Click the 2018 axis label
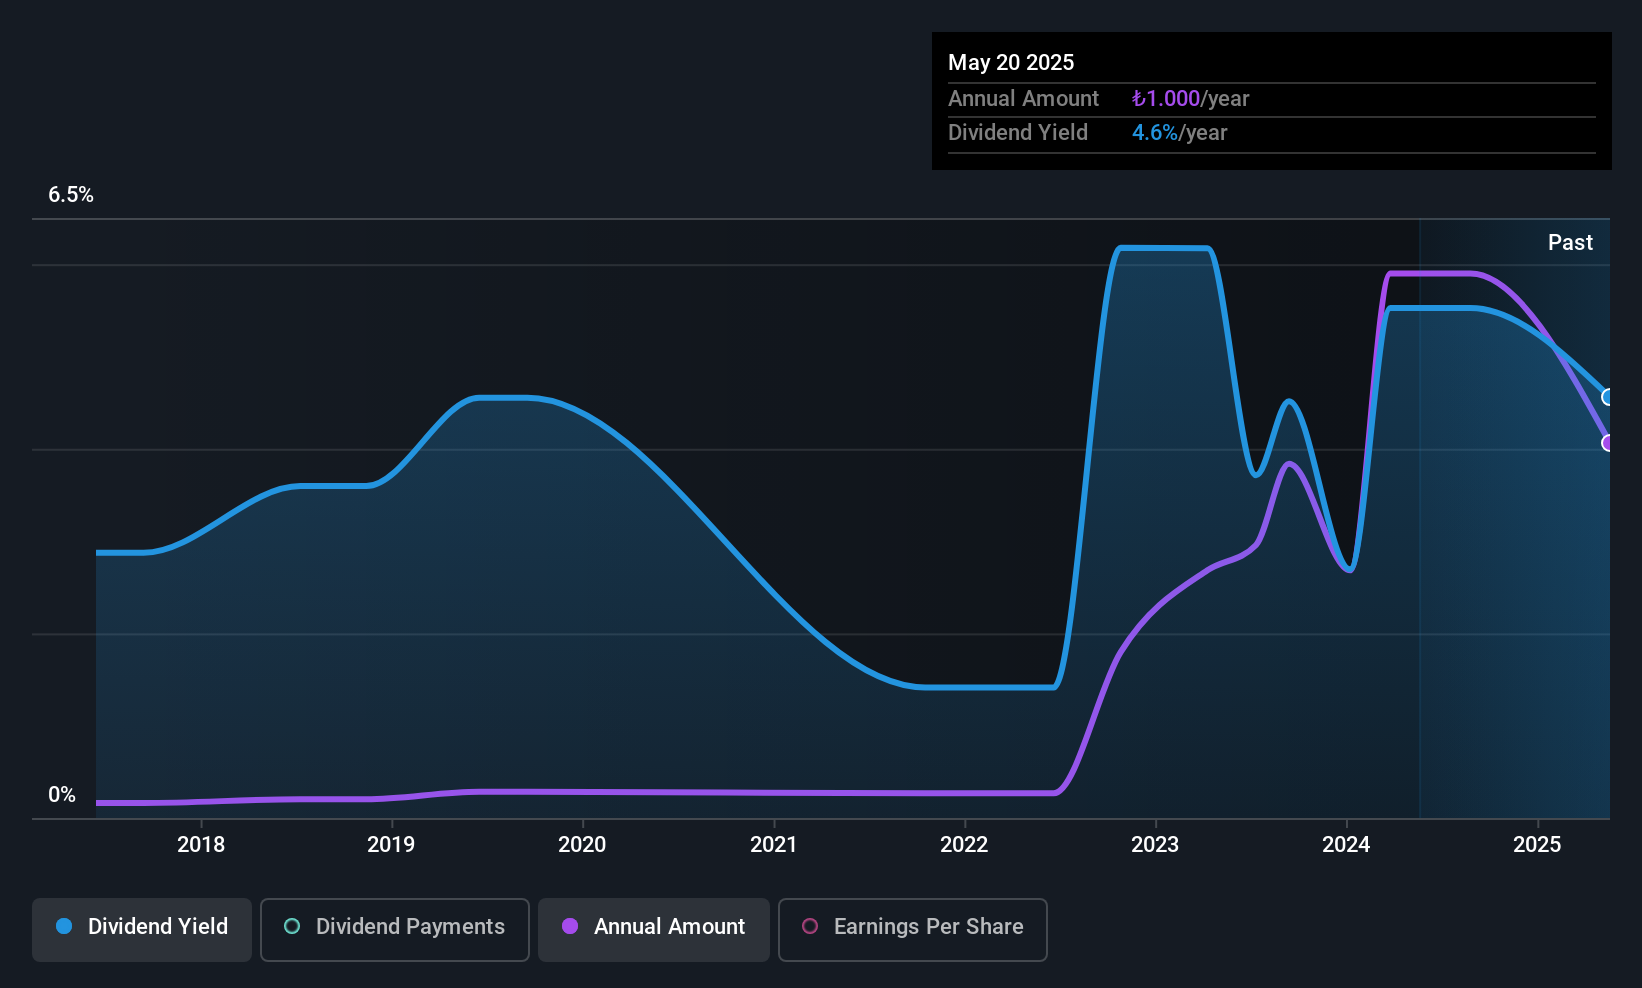Image resolution: width=1642 pixels, height=988 pixels. tap(201, 844)
